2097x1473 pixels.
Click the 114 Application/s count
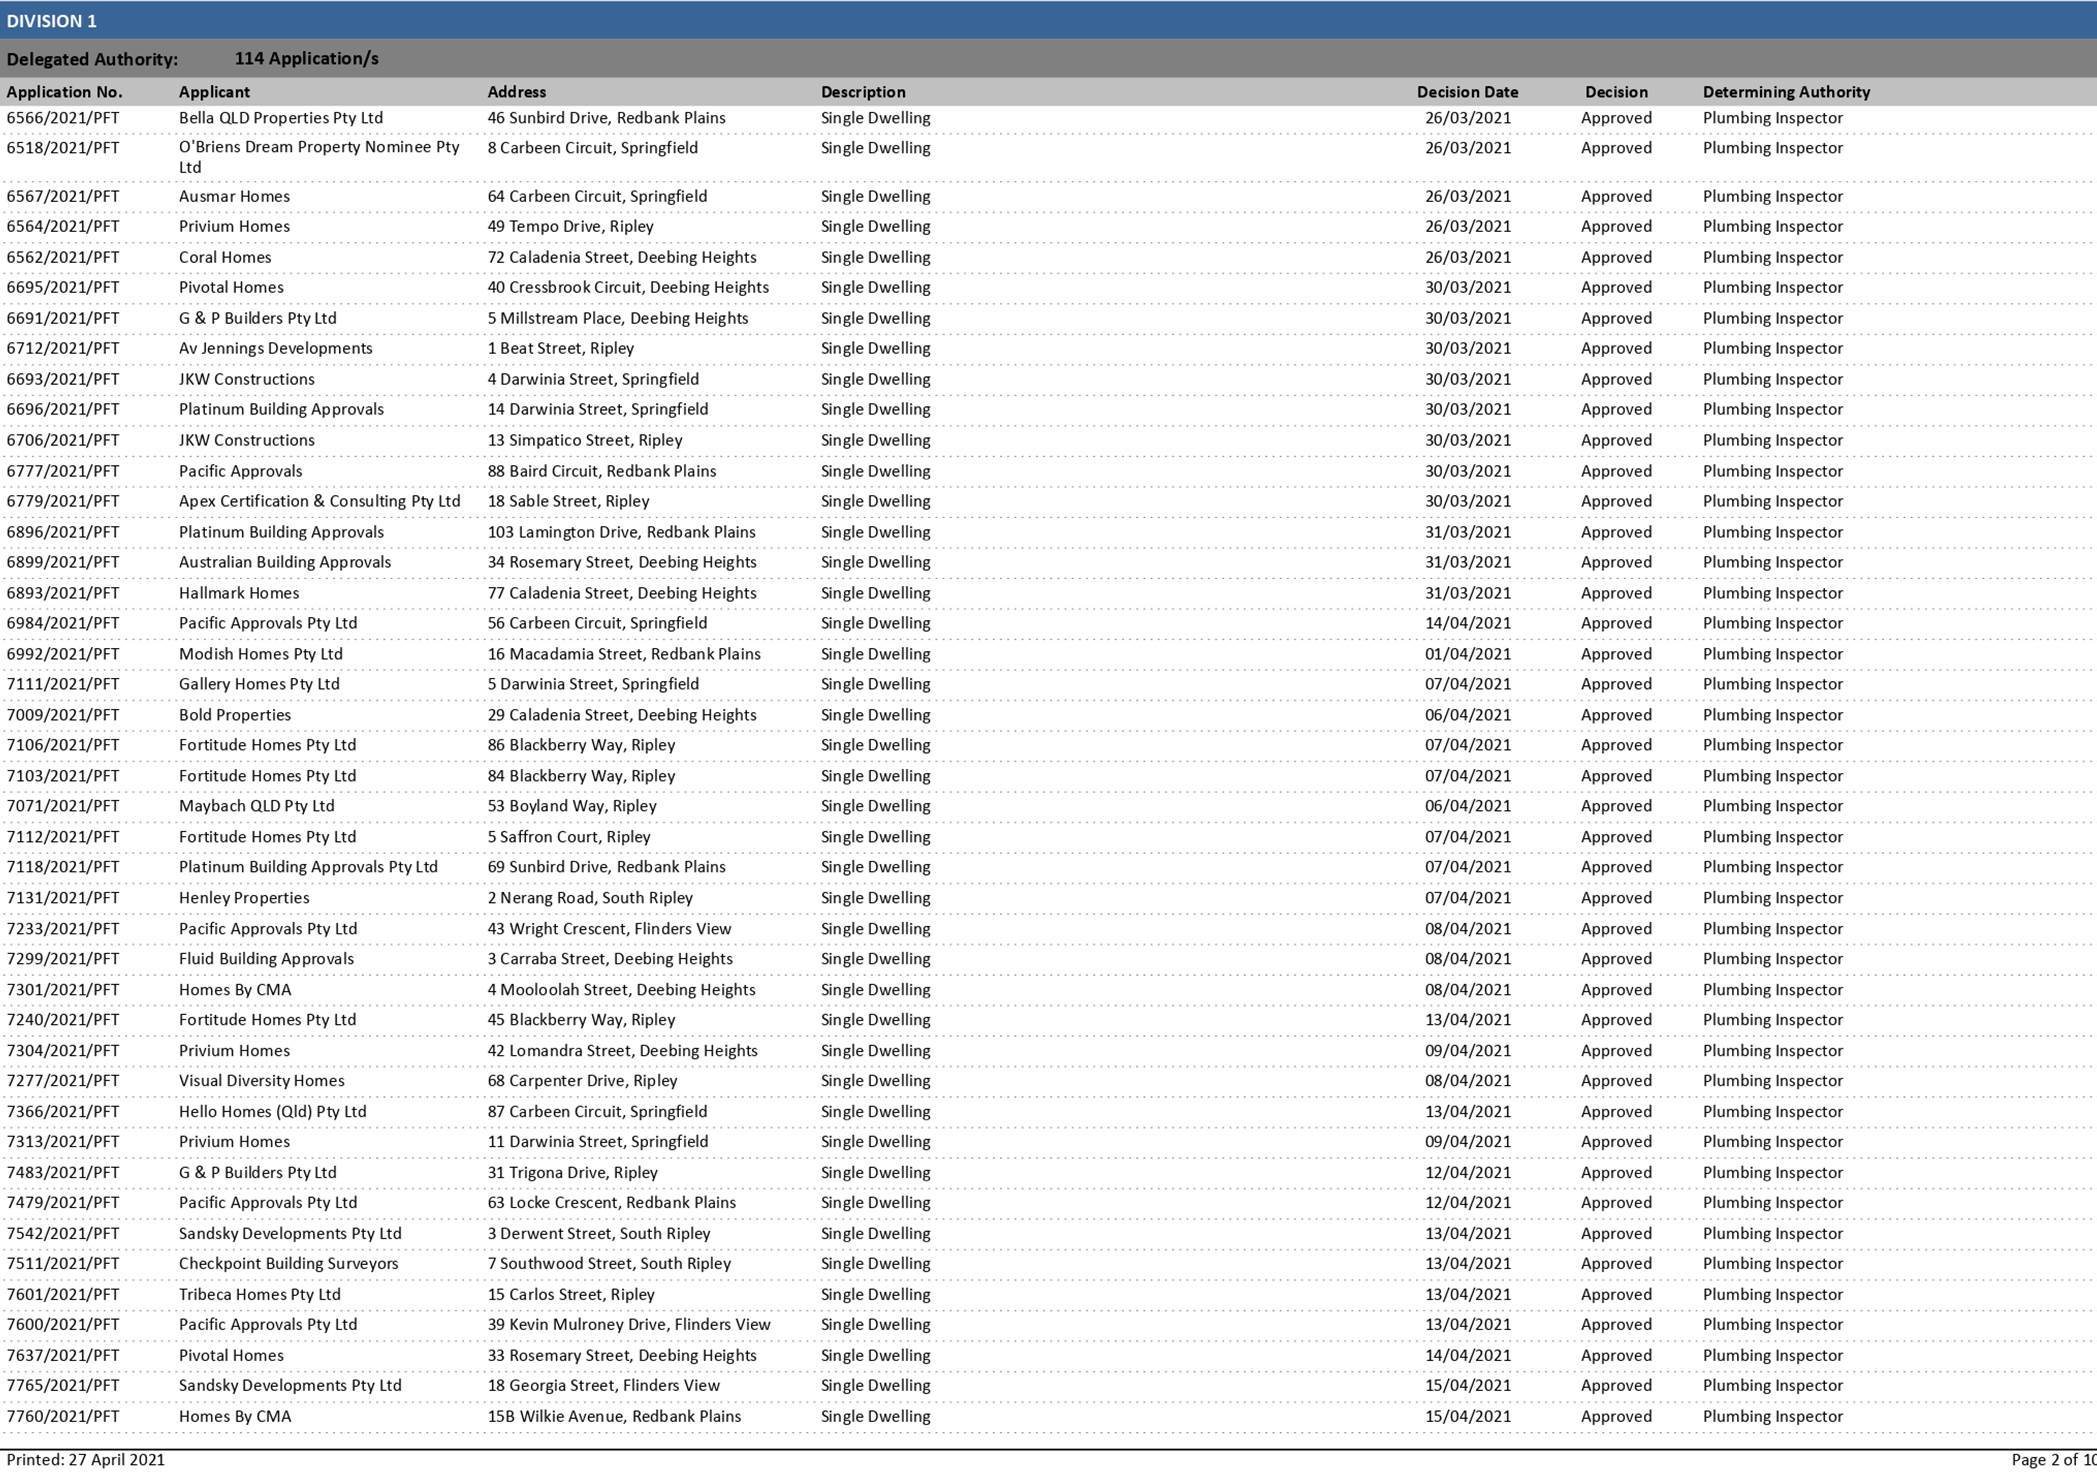[306, 58]
